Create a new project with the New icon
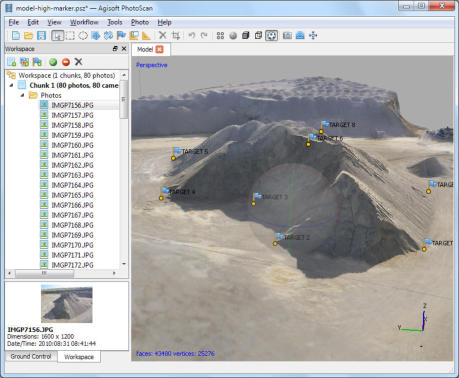 [16, 35]
